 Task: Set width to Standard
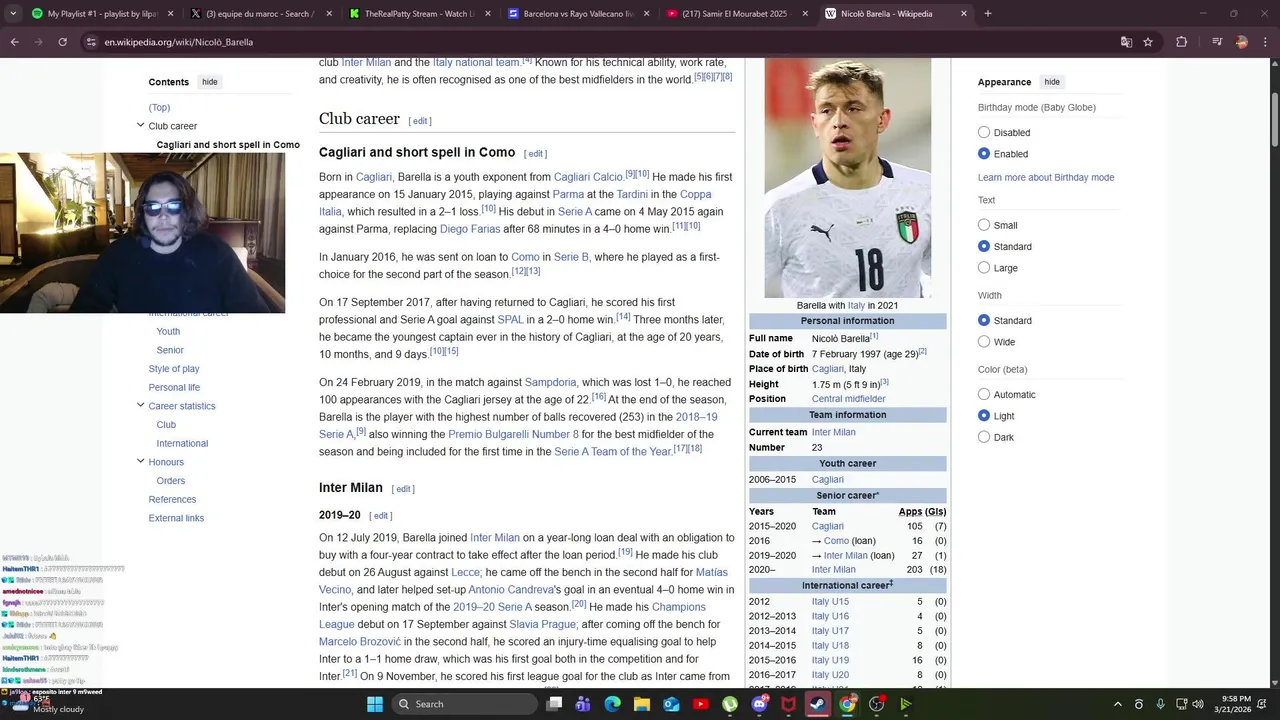pyautogui.click(x=984, y=320)
